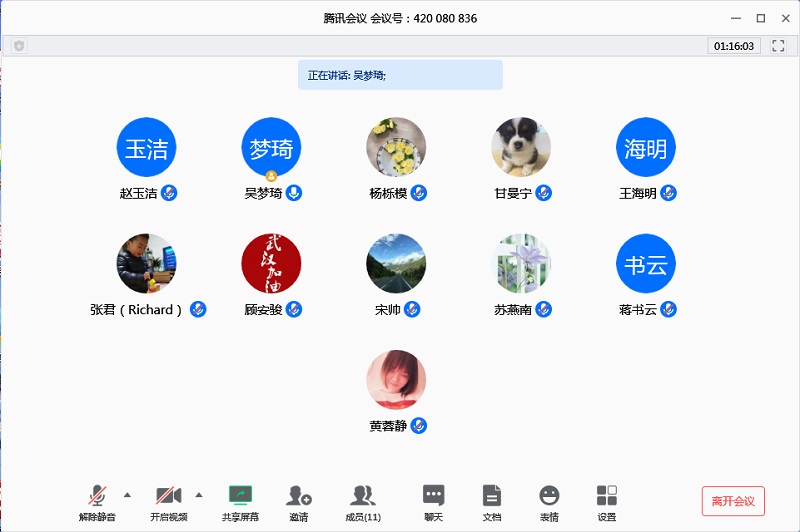This screenshot has height=532, width=800.
Task: Select 顾安骏's red avatar
Action: 271,264
